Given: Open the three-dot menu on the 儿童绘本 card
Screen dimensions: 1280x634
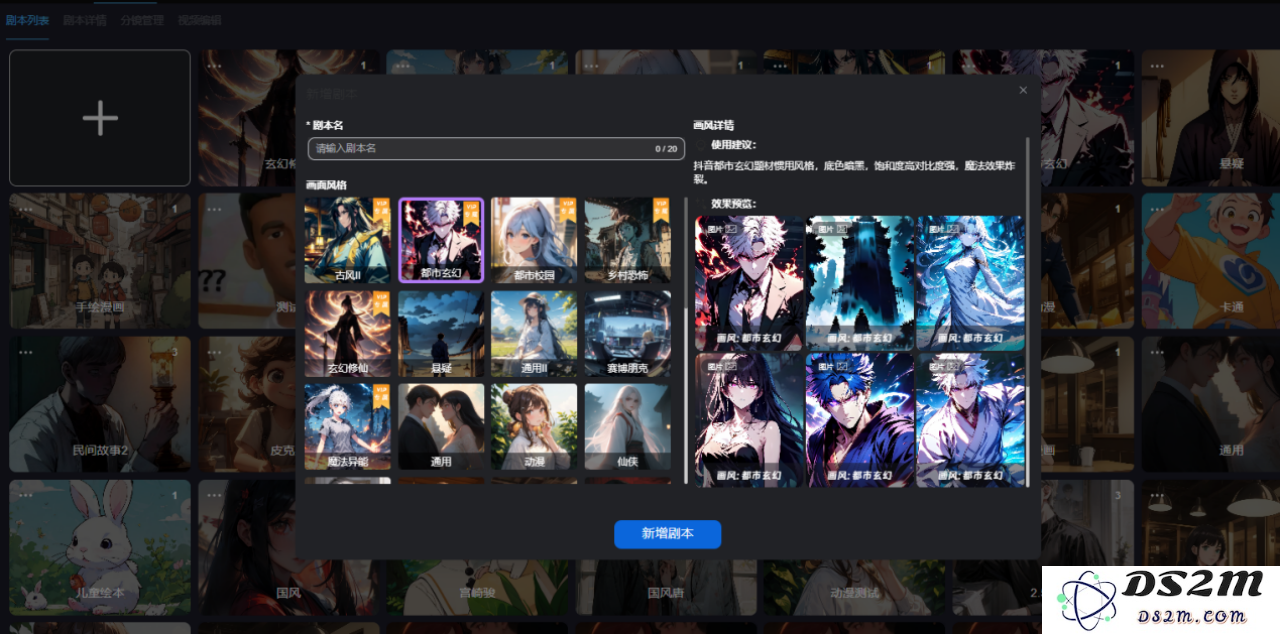Looking at the screenshot, I should point(25,495).
